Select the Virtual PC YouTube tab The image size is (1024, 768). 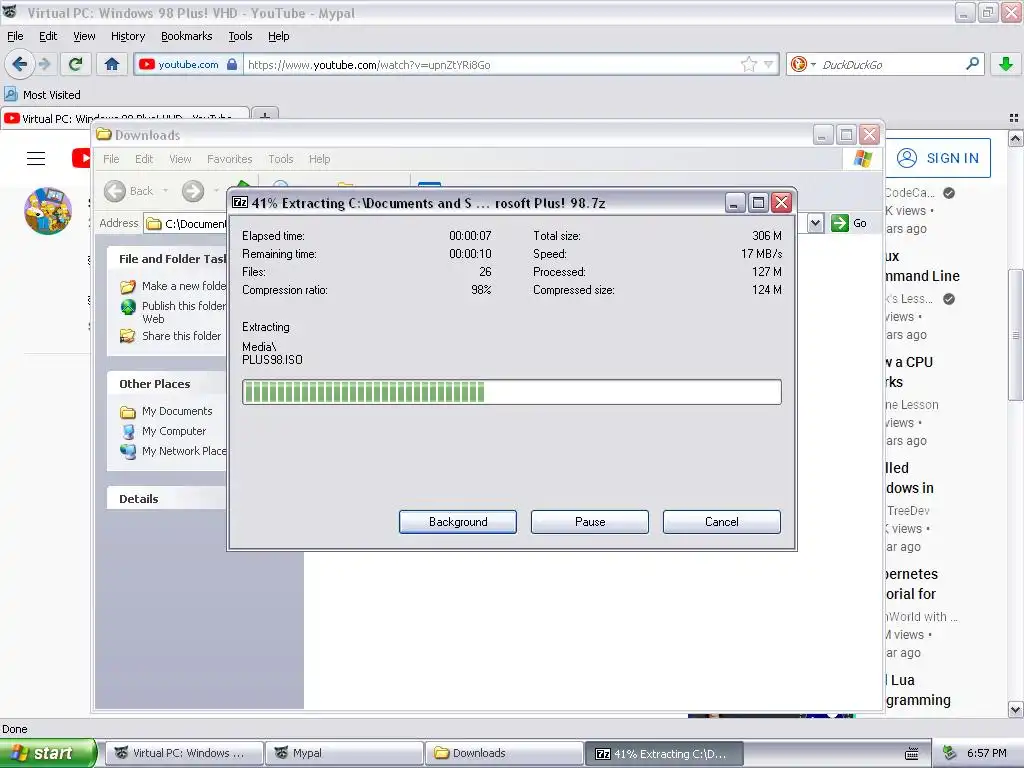[125, 116]
